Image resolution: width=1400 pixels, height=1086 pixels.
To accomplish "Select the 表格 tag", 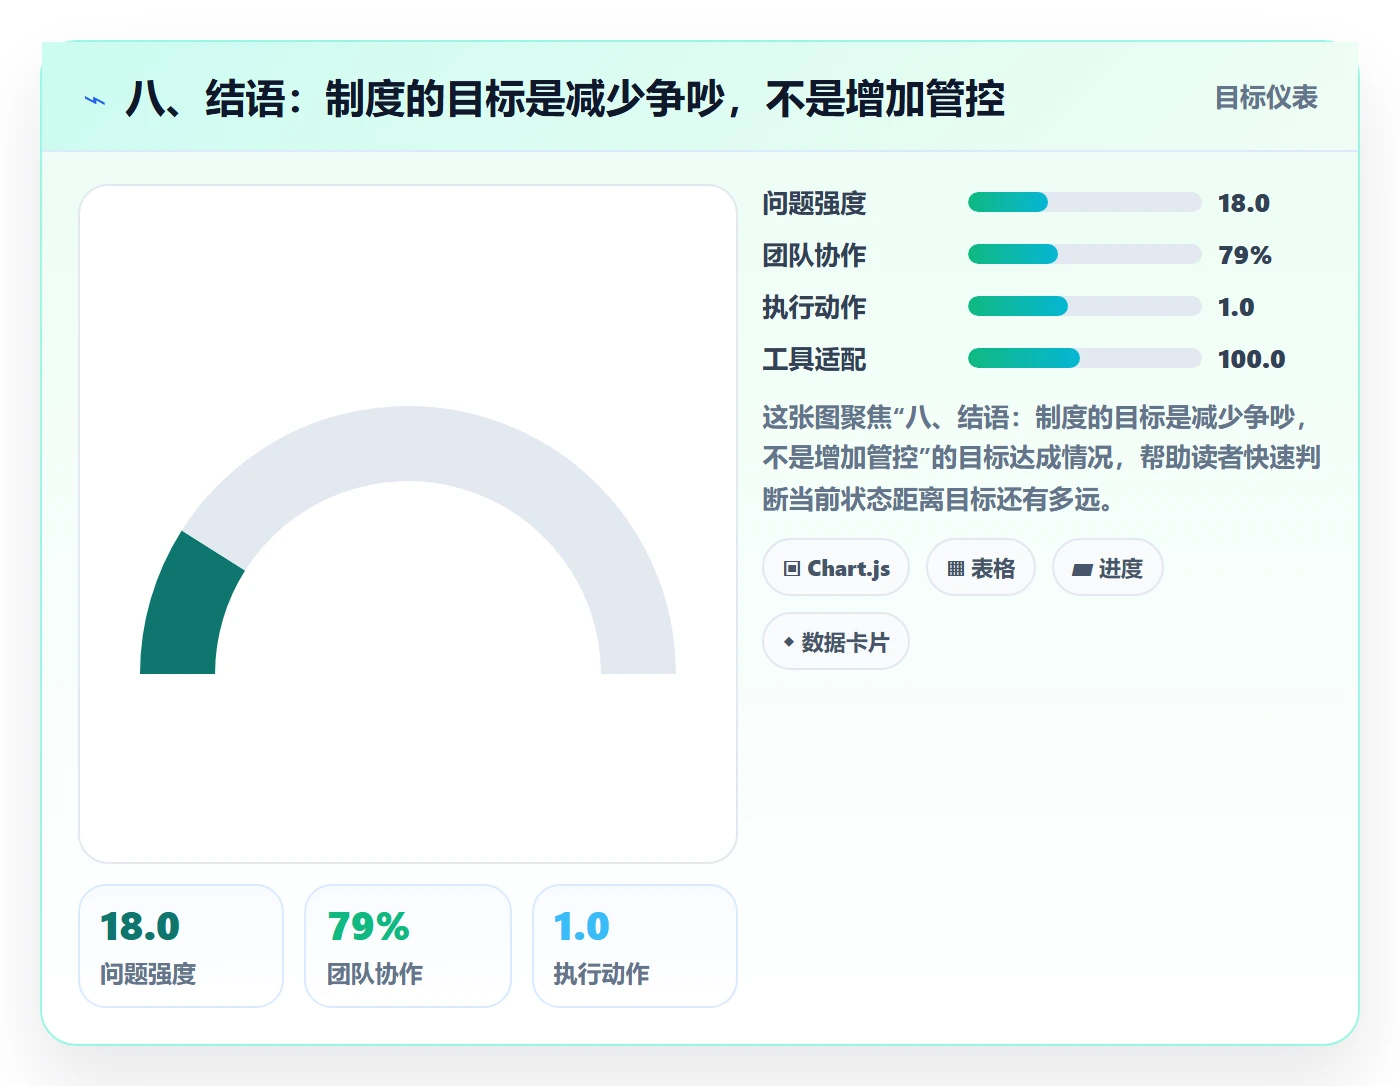I will (x=981, y=568).
